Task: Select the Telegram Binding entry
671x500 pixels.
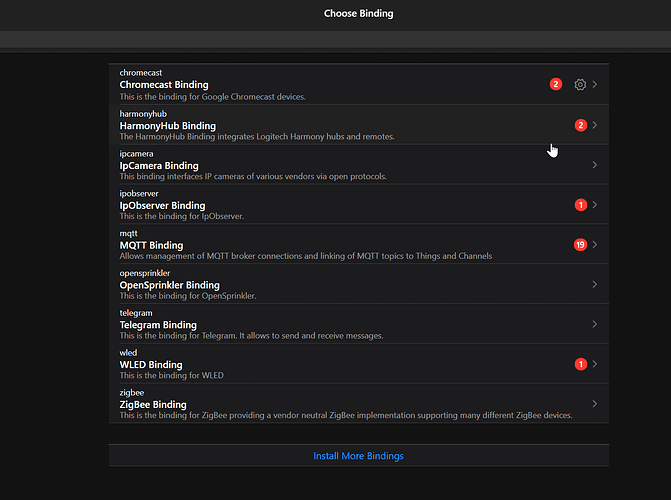Action: pyautogui.click(x=158, y=325)
